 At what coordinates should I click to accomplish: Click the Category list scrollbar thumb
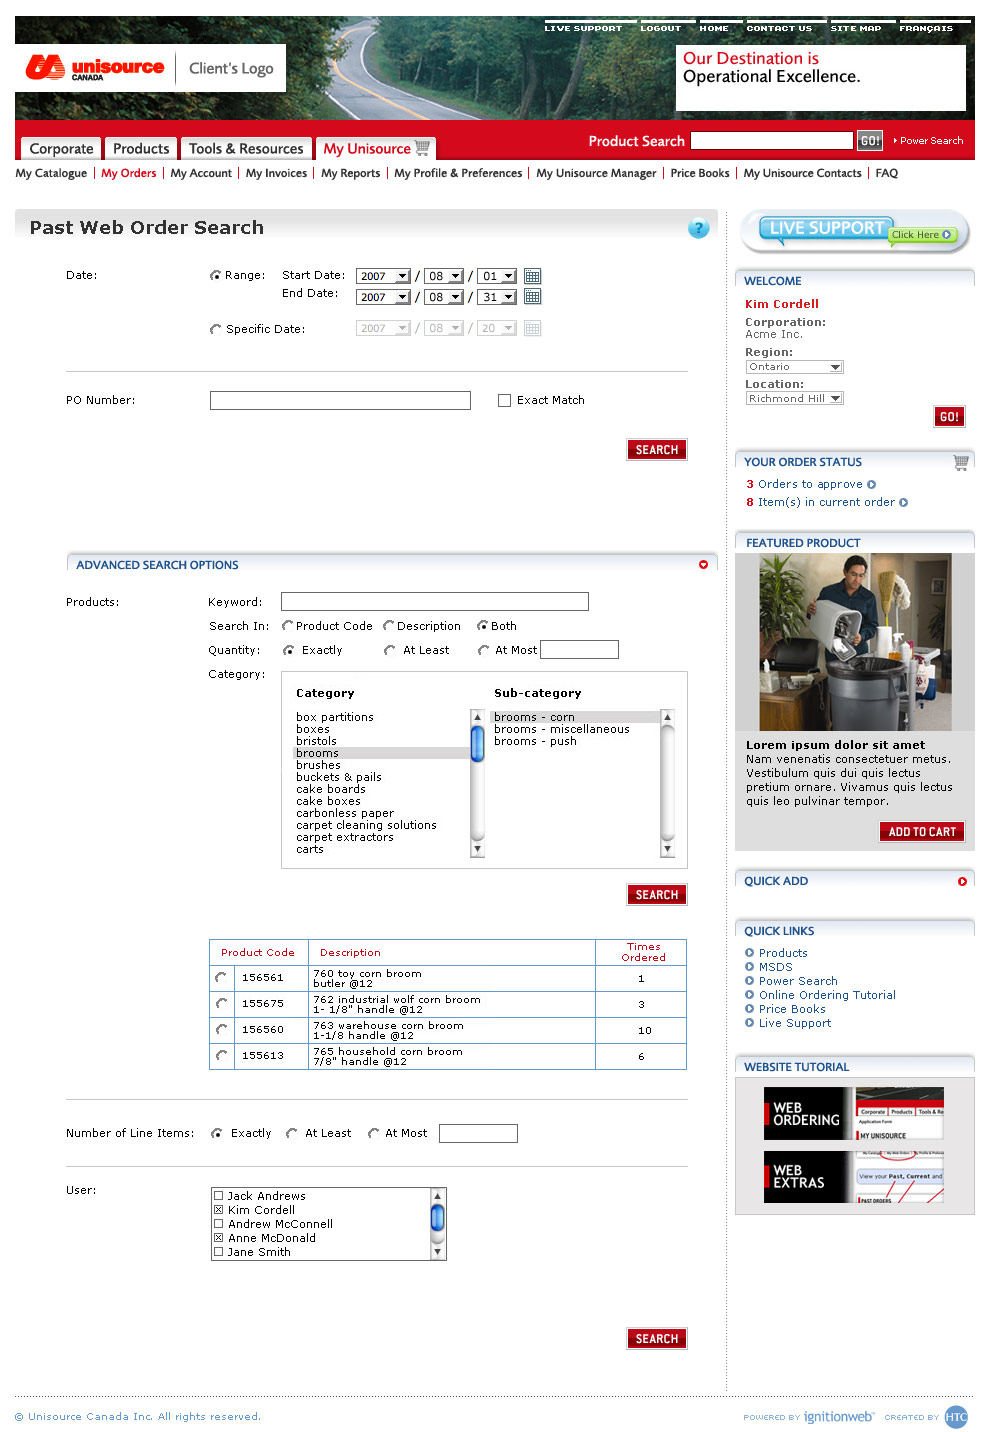point(477,743)
